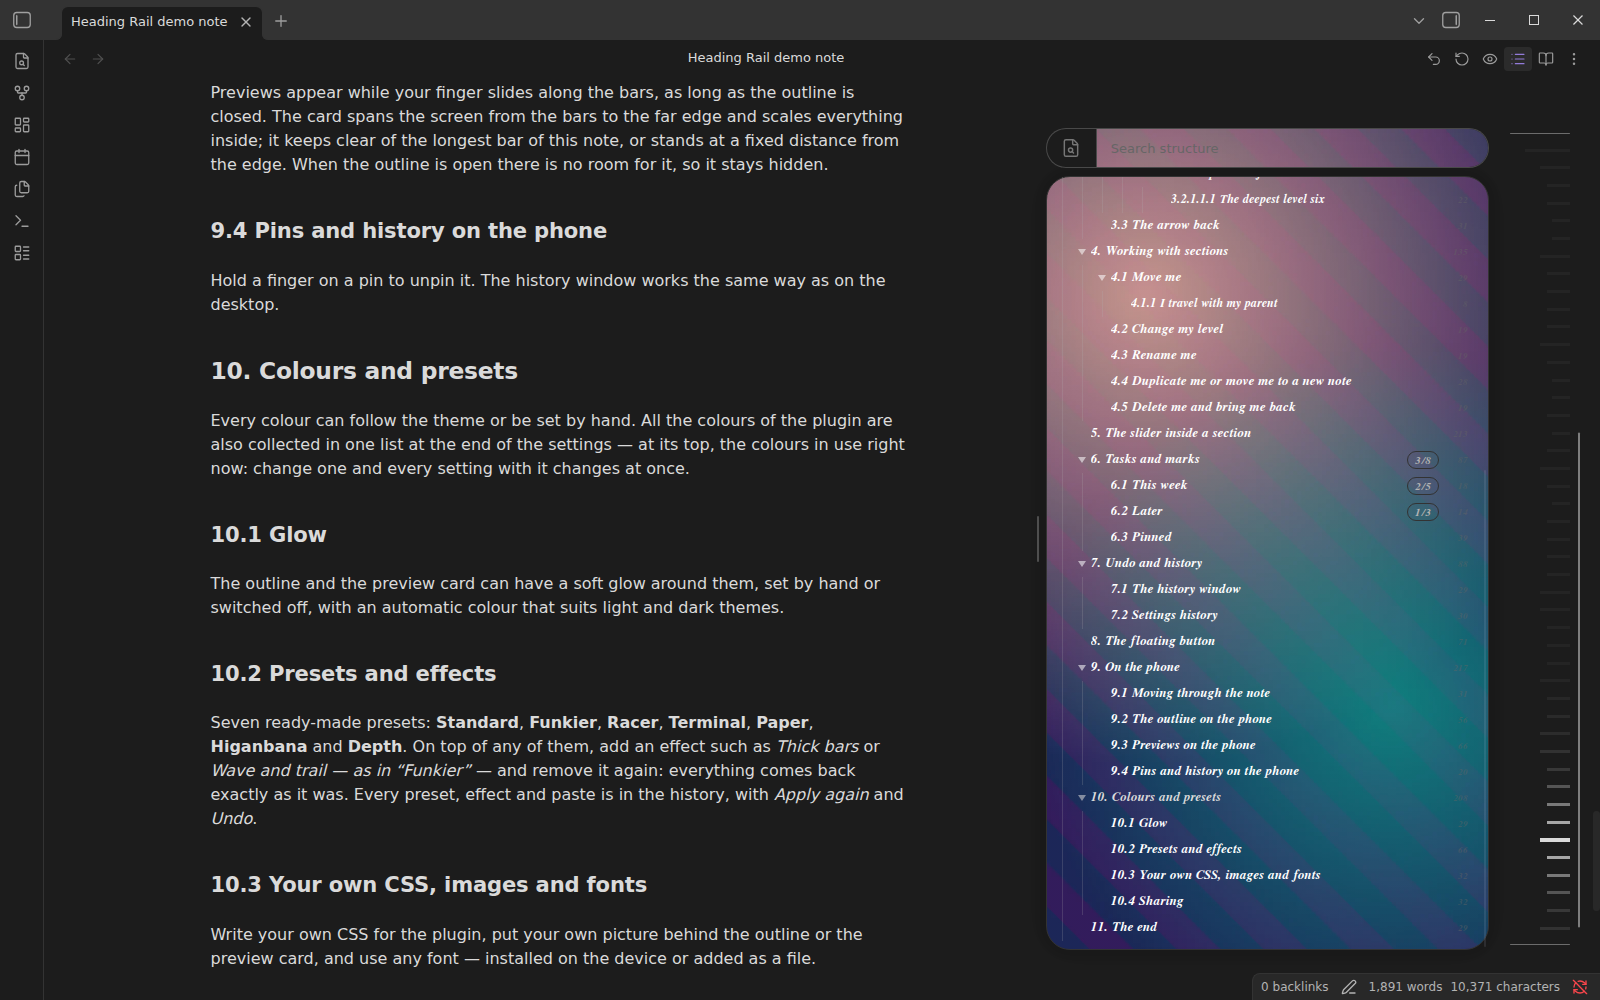This screenshot has width=1600, height=1000.
Task: Open a new tab with the plus
Action: [281, 21]
